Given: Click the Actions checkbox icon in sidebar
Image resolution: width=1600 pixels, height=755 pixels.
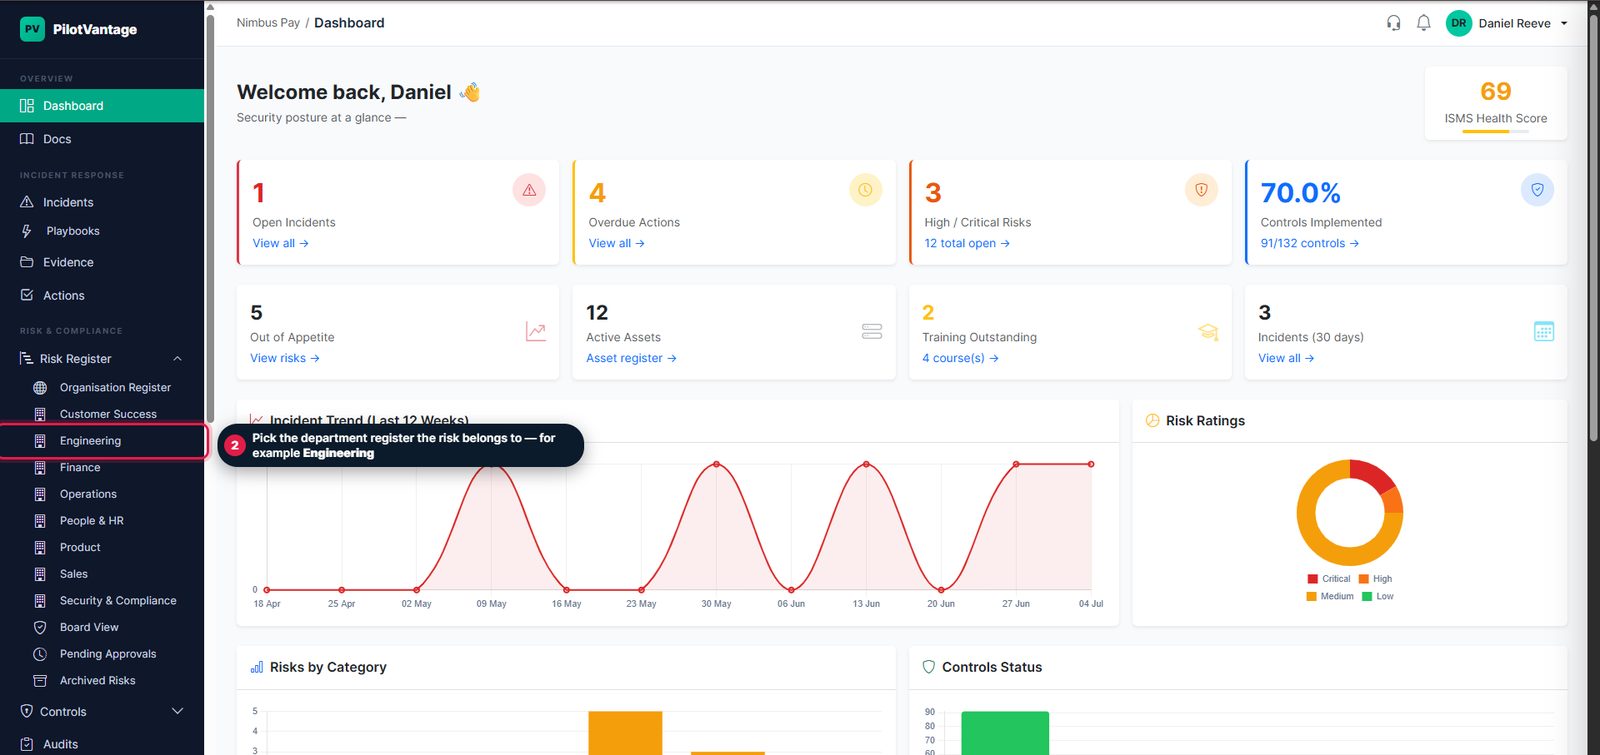Looking at the screenshot, I should [x=27, y=295].
